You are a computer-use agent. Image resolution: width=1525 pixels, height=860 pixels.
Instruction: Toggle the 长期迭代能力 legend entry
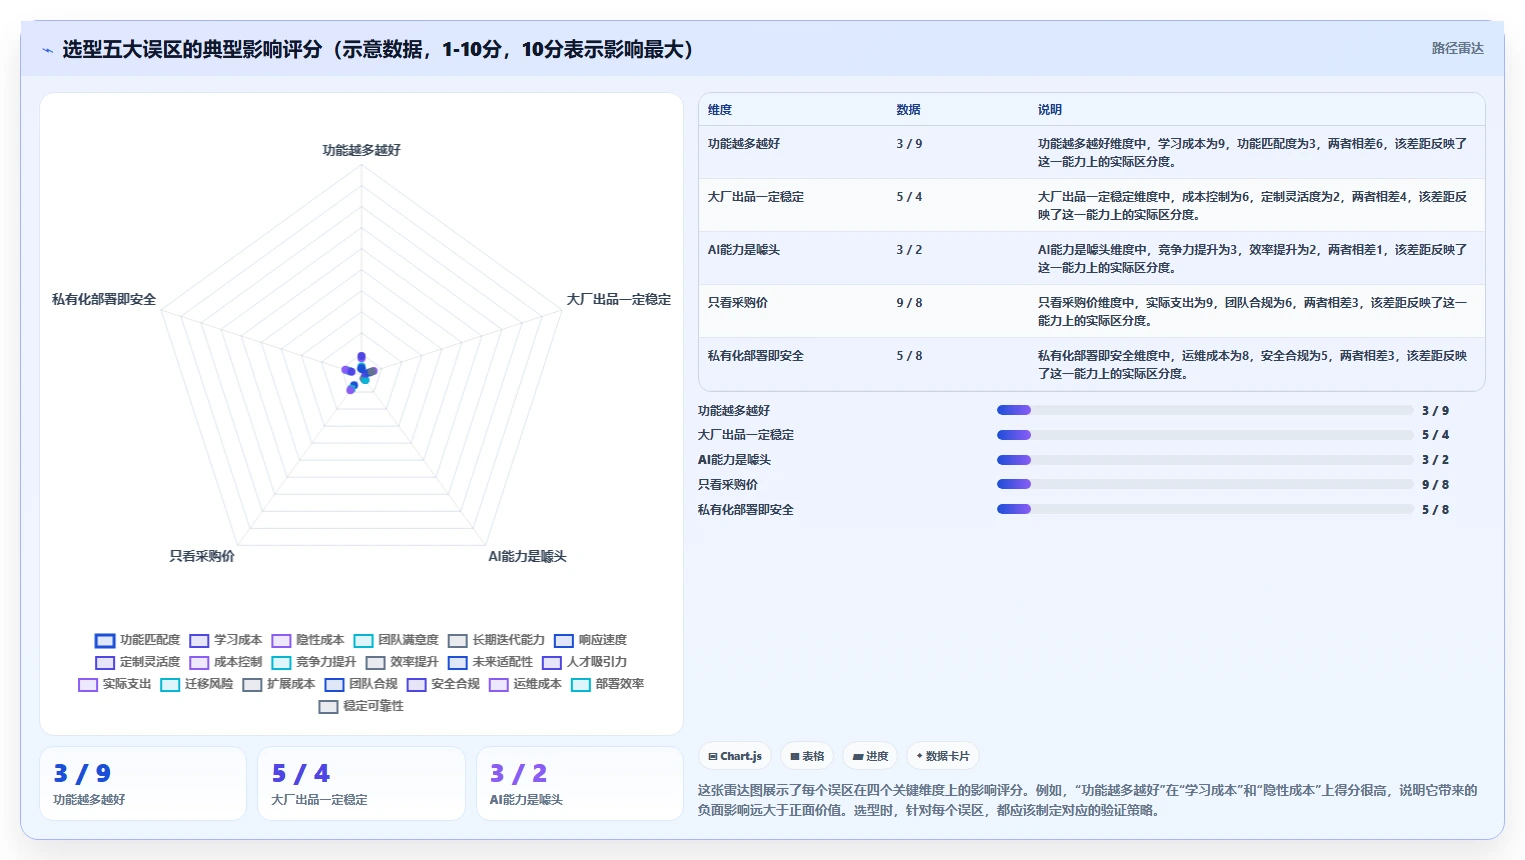[496, 640]
